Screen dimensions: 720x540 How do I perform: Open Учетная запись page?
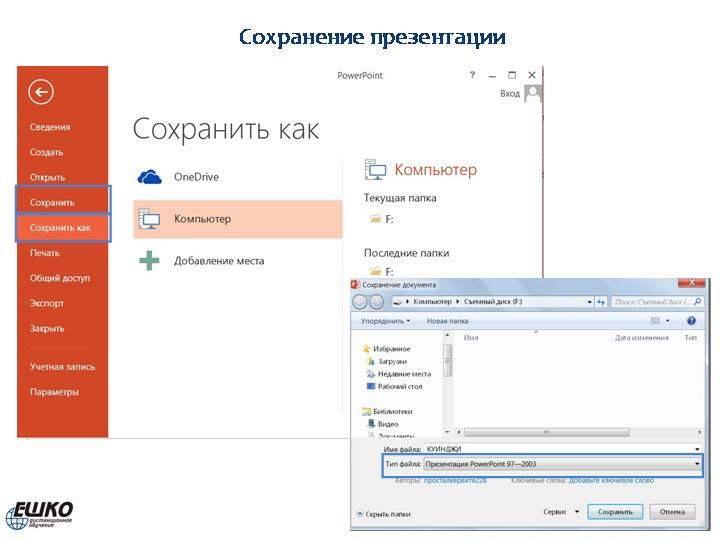tap(62, 367)
